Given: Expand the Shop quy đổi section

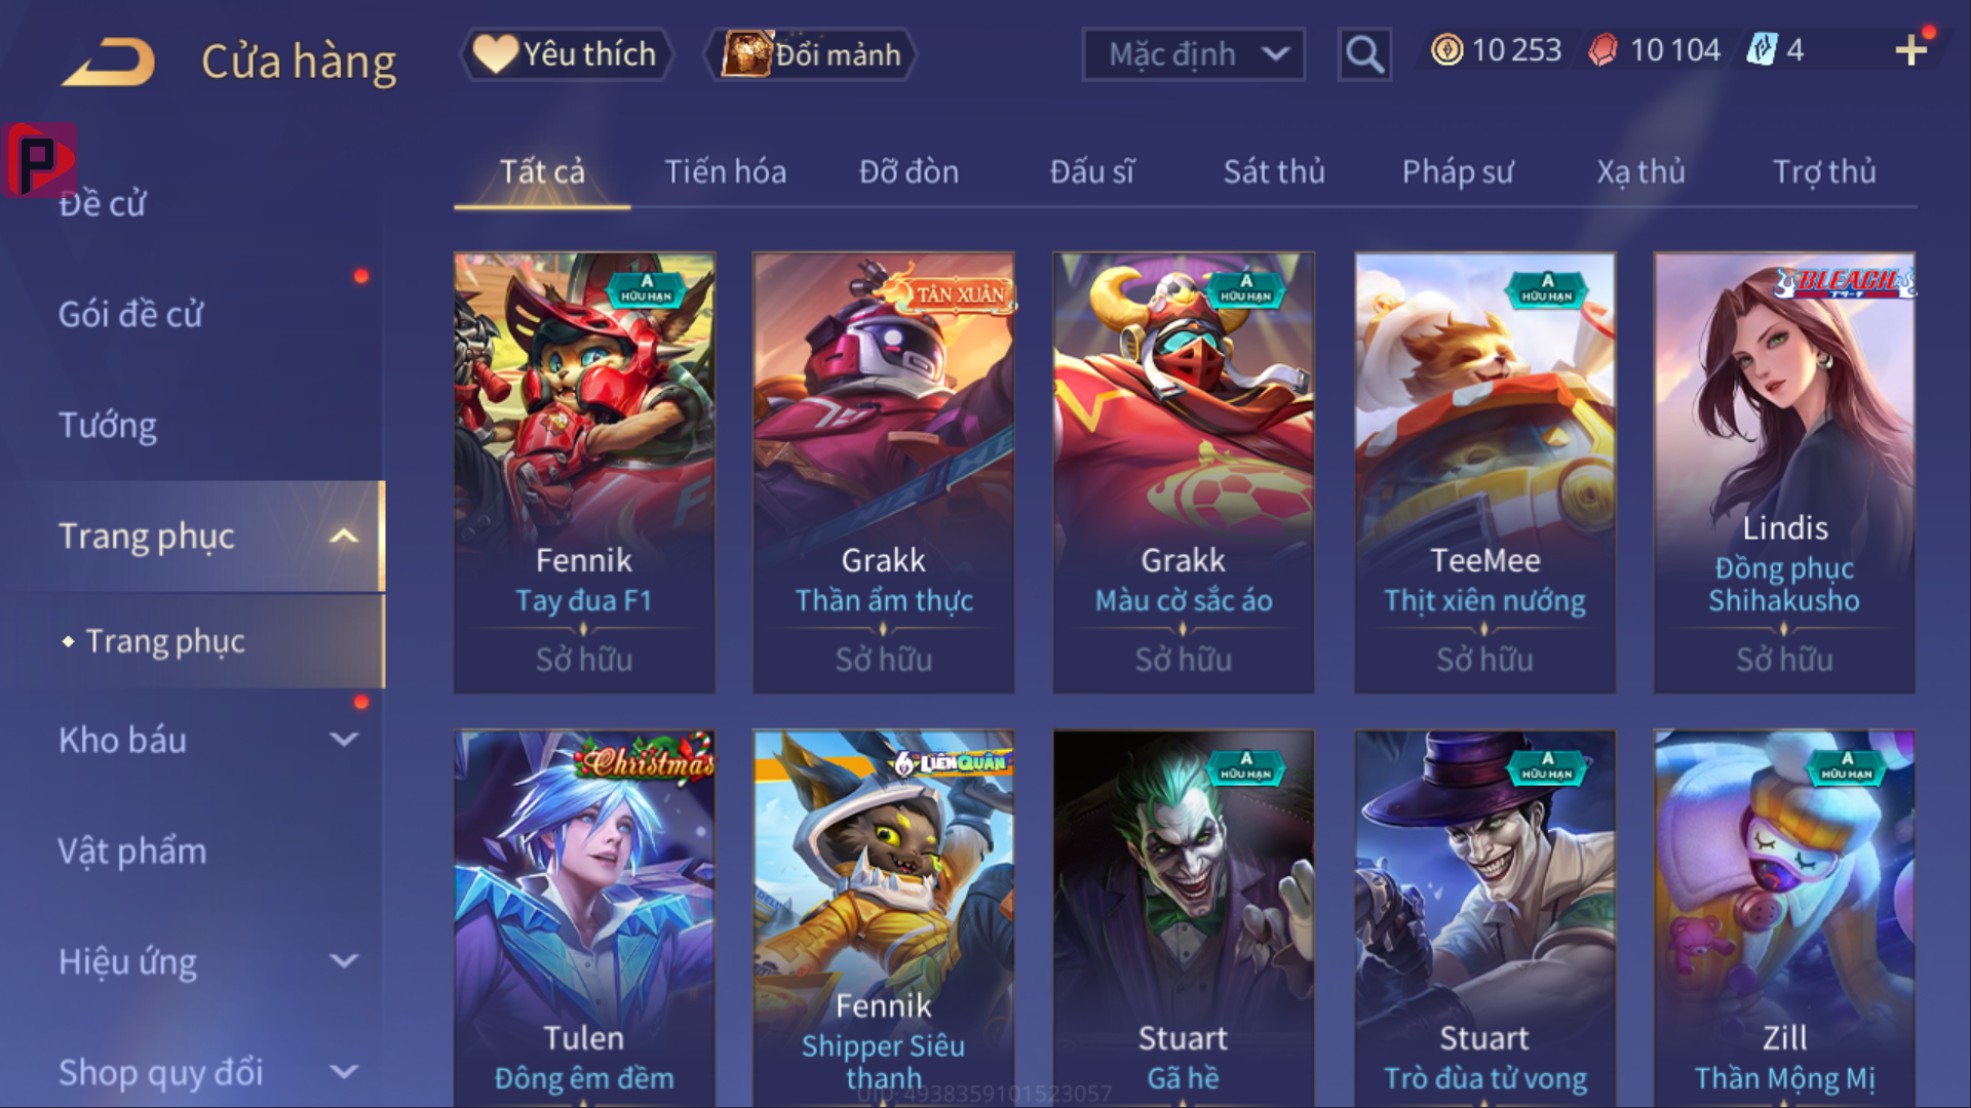Looking at the screenshot, I should tap(343, 1072).
